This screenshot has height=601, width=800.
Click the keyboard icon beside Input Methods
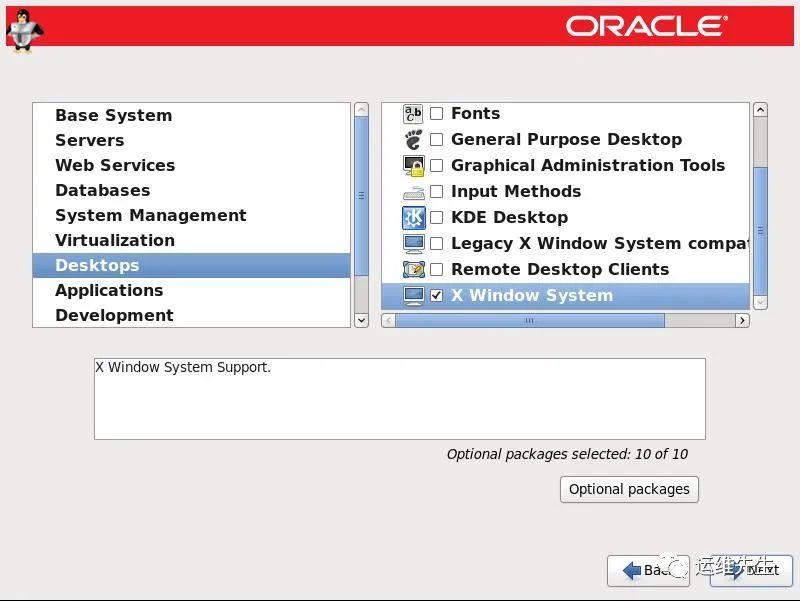(x=413, y=192)
